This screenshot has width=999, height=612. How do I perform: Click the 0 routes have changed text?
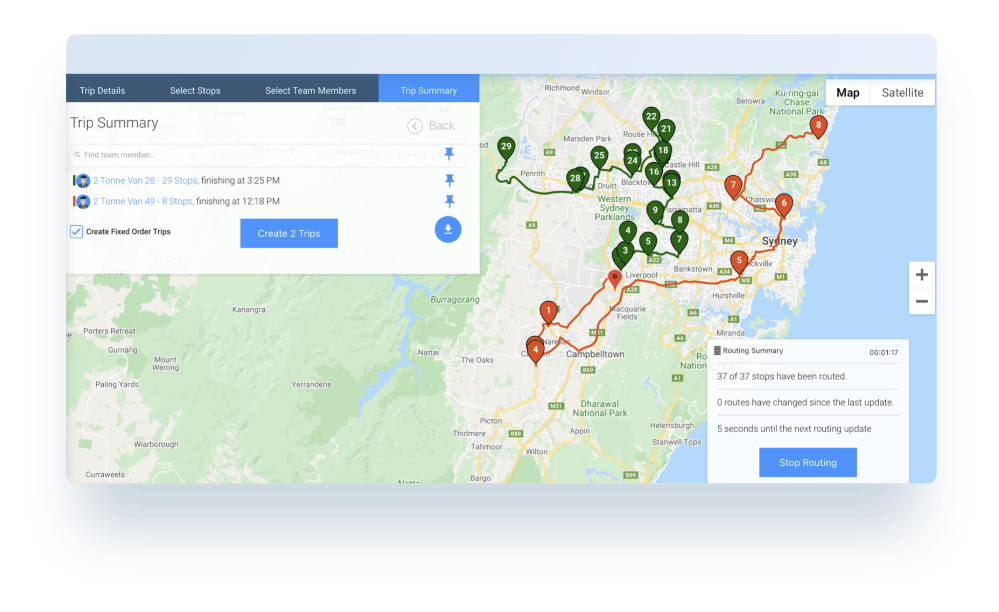(x=805, y=402)
